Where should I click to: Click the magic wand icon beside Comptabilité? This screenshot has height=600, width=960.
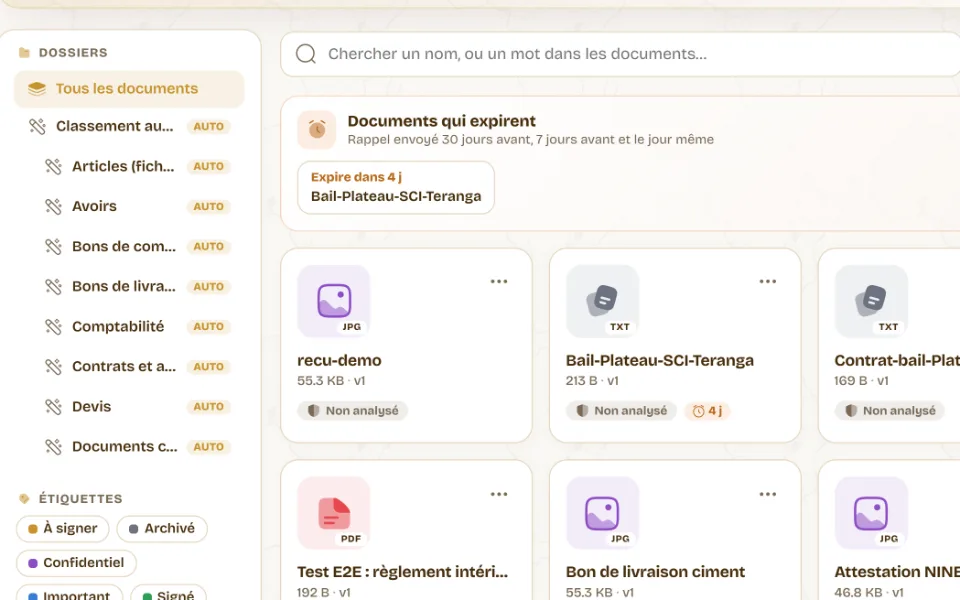point(53,326)
